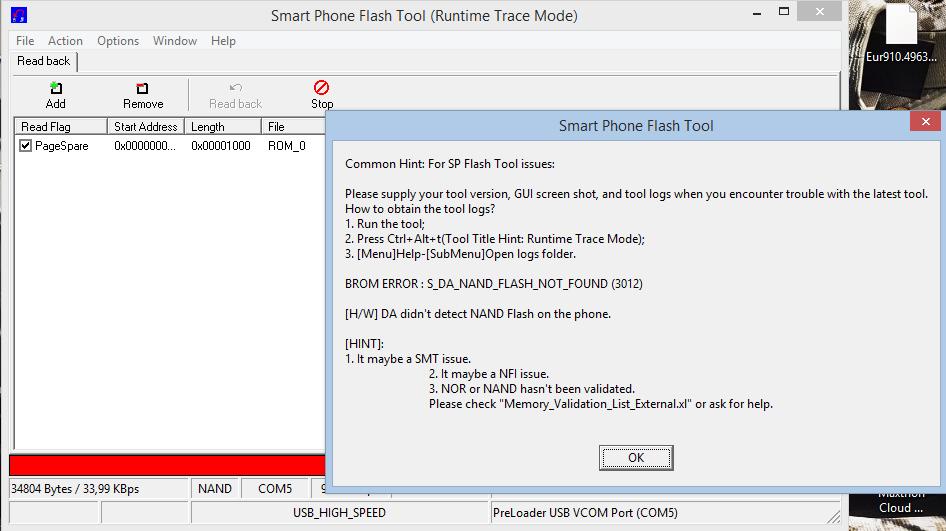Click the greyed Read back toolbar icon
This screenshot has height=531, width=946.
[x=235, y=88]
